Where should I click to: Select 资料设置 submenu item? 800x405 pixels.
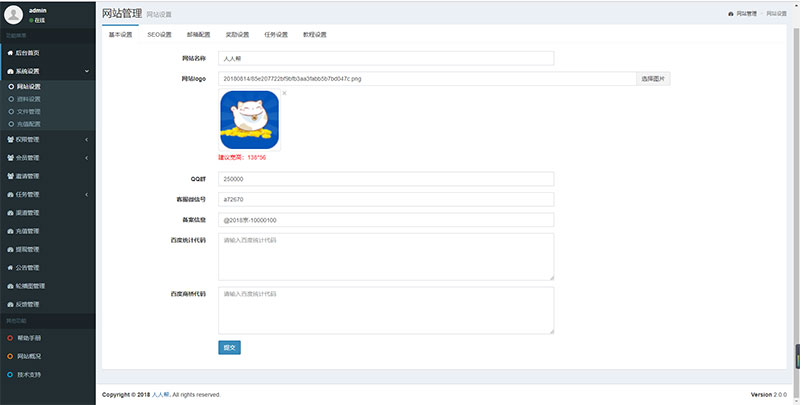pyautogui.click(x=29, y=99)
